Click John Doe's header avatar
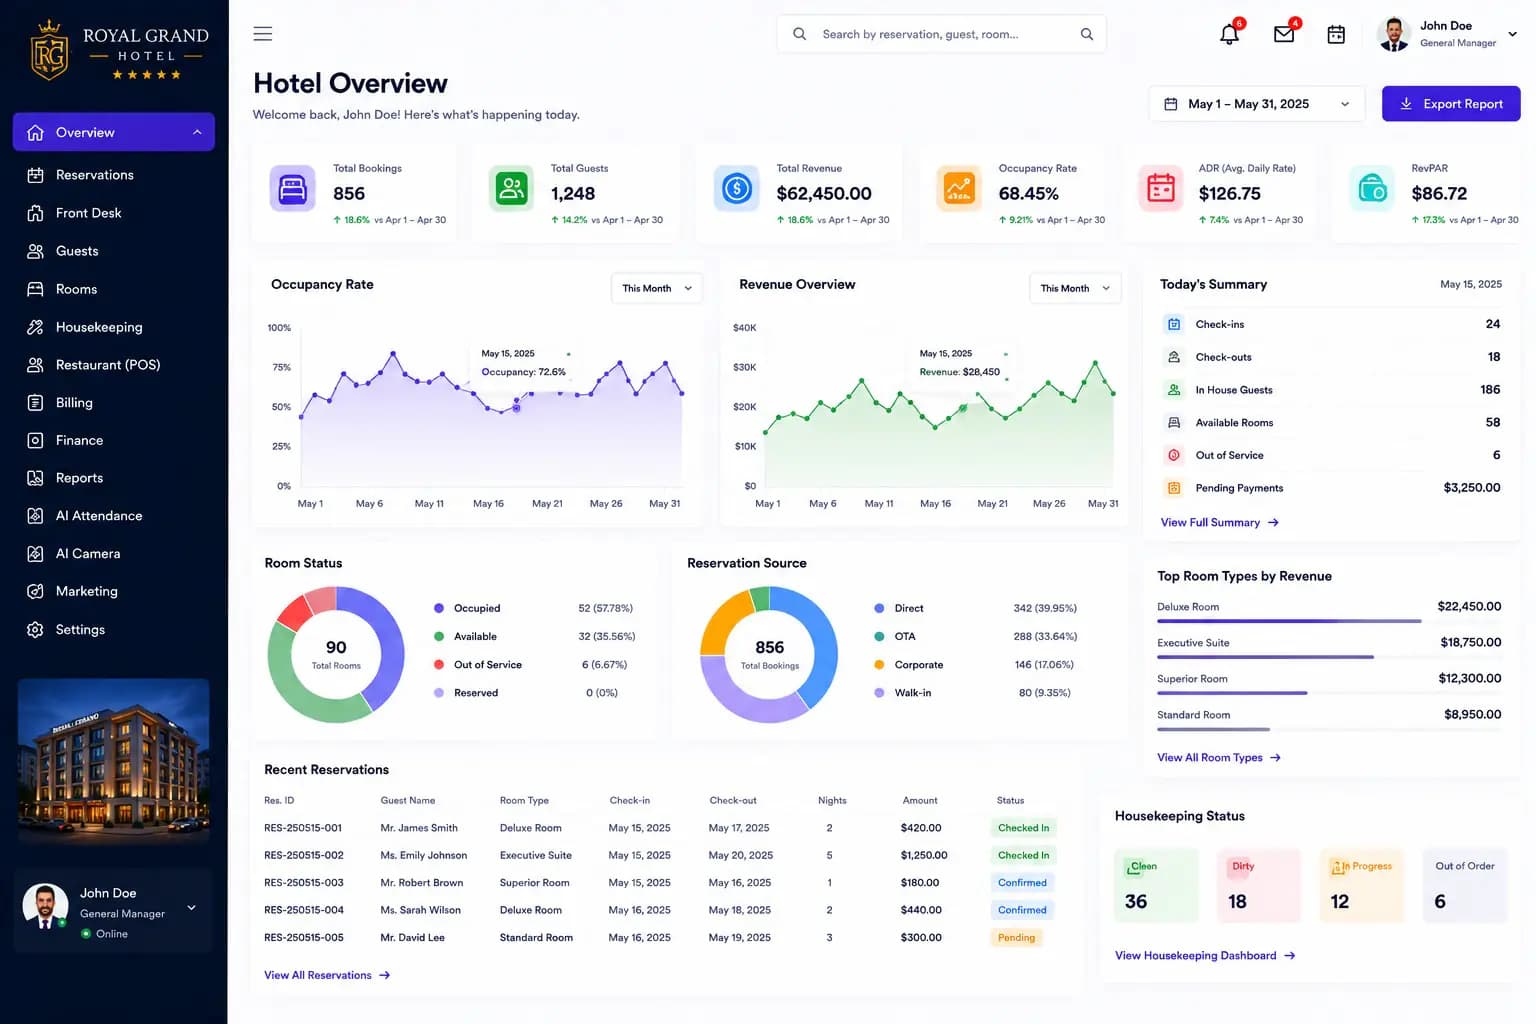 point(1394,34)
